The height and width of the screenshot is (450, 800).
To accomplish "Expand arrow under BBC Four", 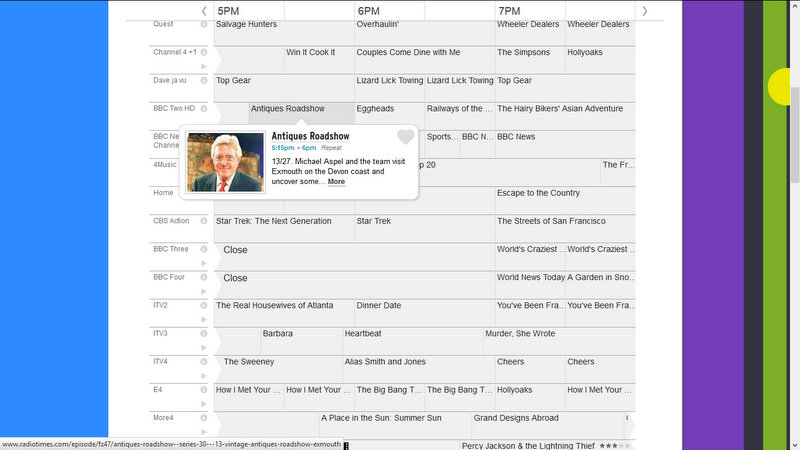I will coord(204,291).
